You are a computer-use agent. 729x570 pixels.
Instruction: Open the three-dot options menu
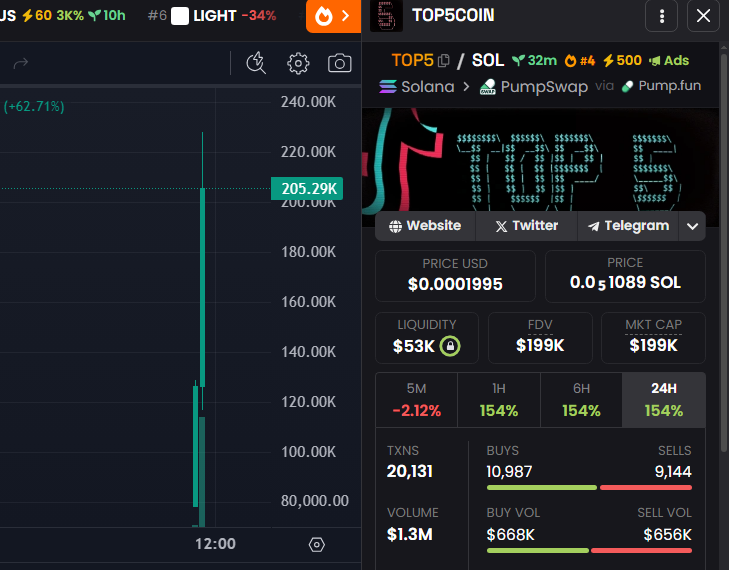[x=662, y=16]
